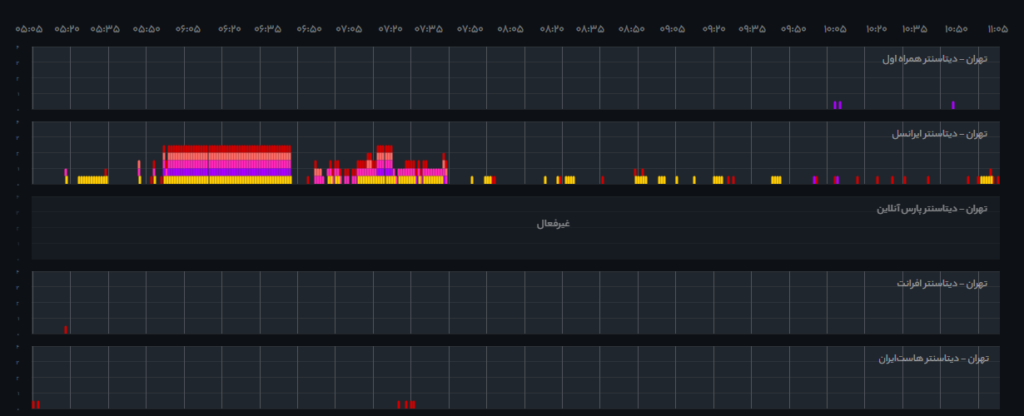Open the تهران - دیتاسنتر افرانت panel title
The height and width of the screenshot is (416, 1024).
point(942,284)
